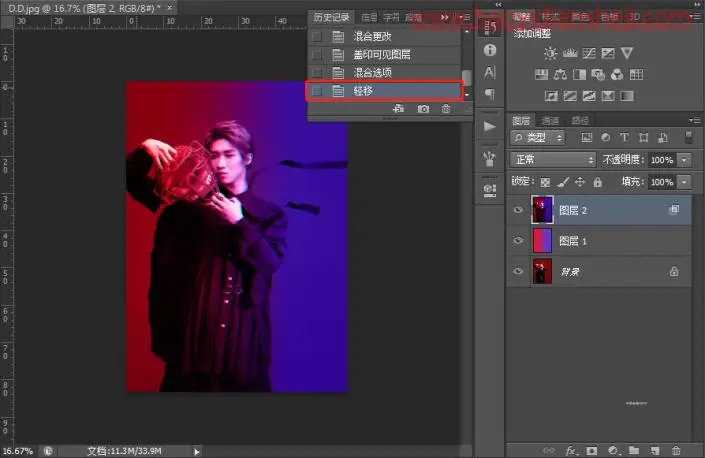Add a Curves adjustment layer

click(x=589, y=53)
